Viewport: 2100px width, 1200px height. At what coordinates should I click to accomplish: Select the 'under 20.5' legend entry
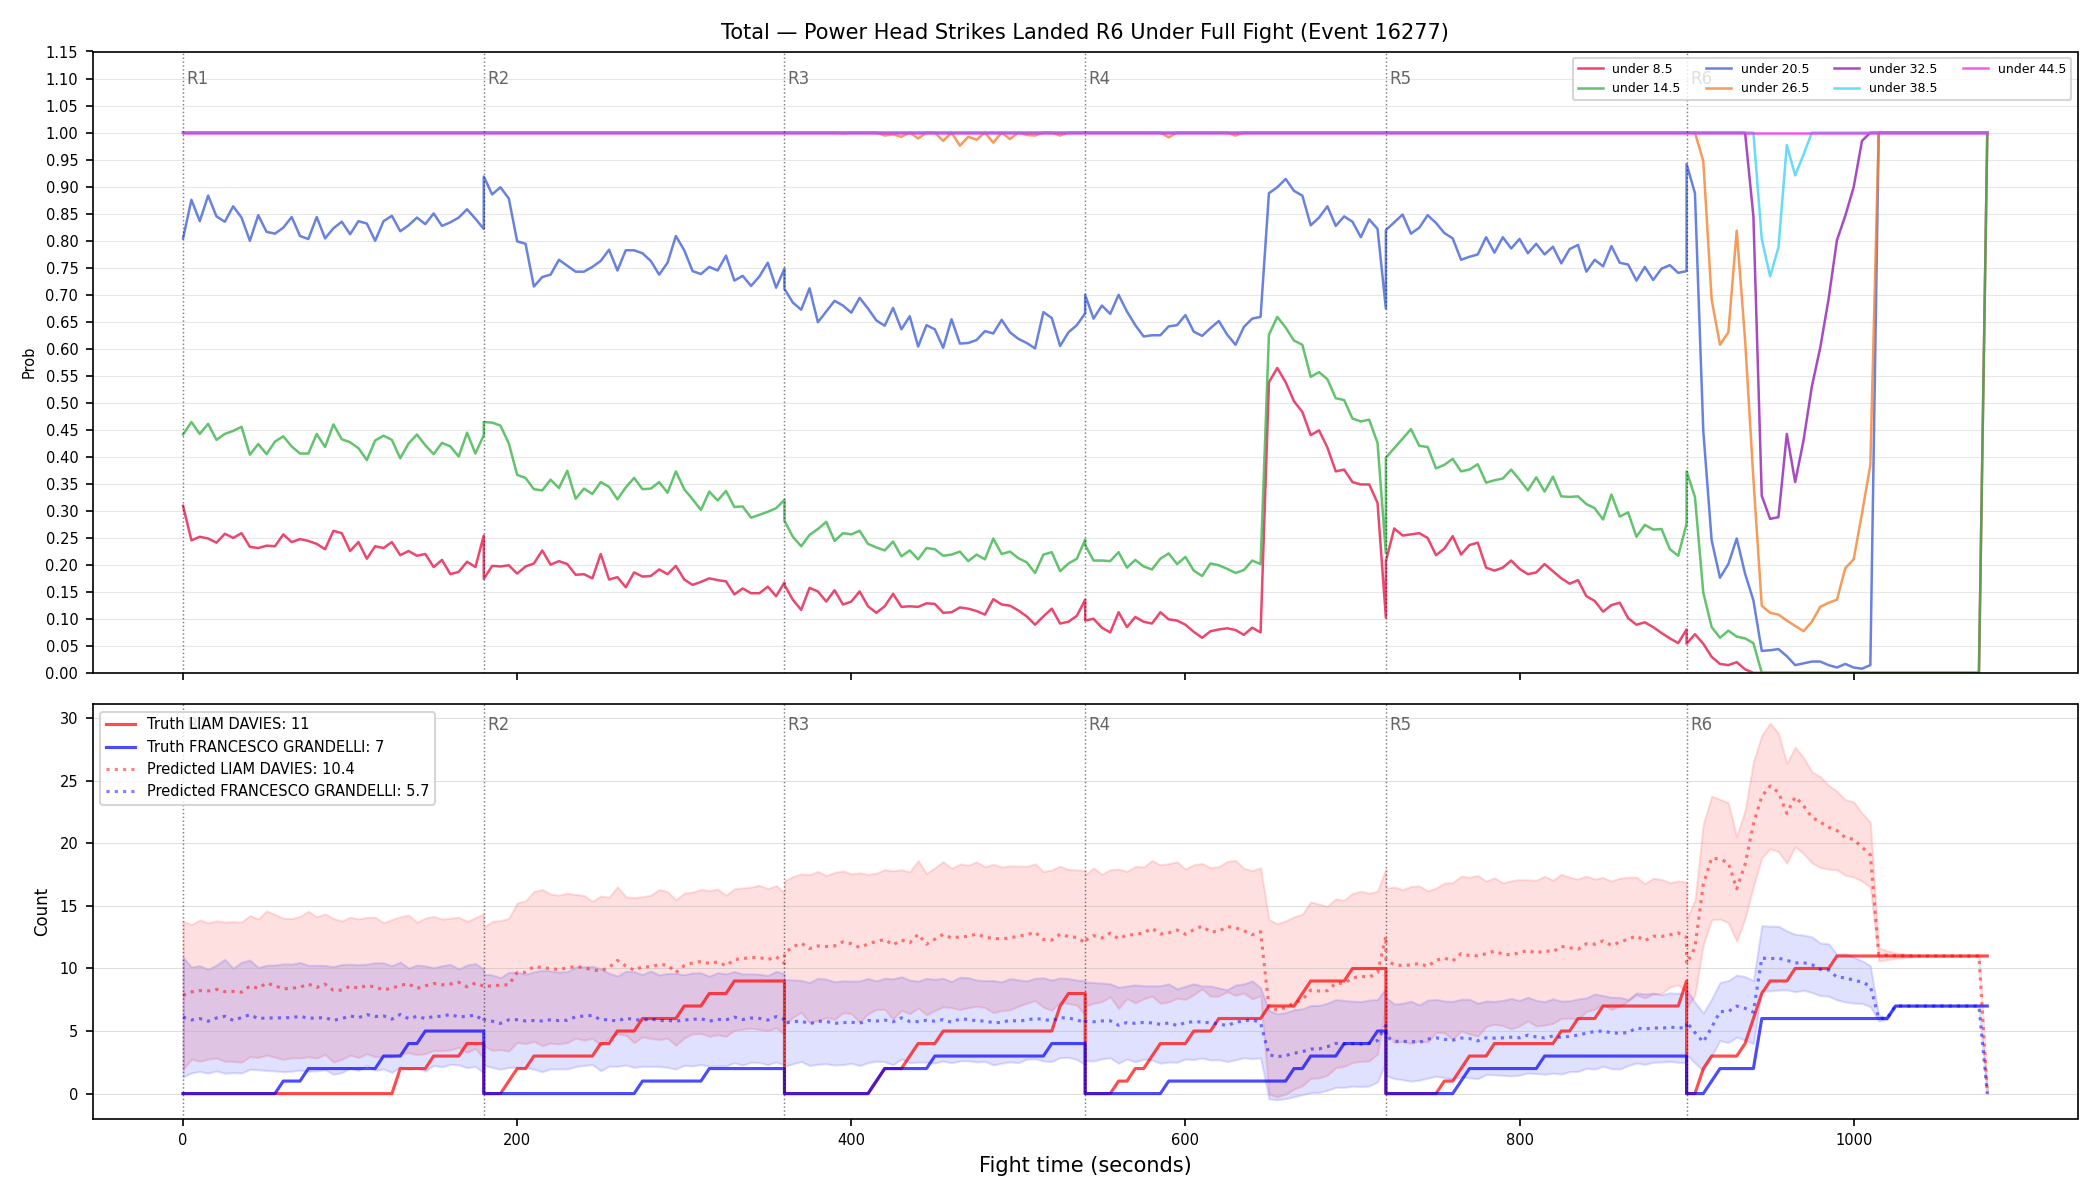click(x=1757, y=69)
